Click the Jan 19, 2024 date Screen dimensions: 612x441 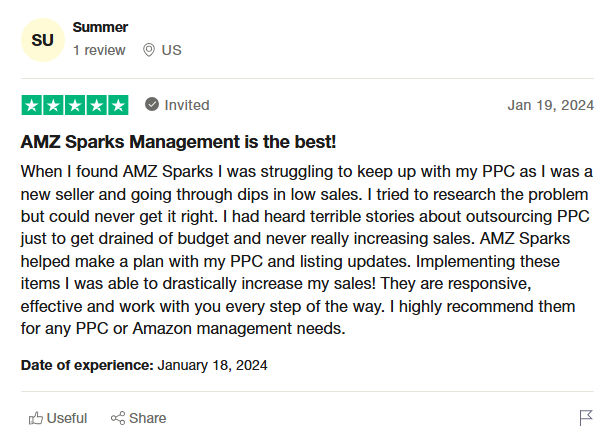pos(550,105)
